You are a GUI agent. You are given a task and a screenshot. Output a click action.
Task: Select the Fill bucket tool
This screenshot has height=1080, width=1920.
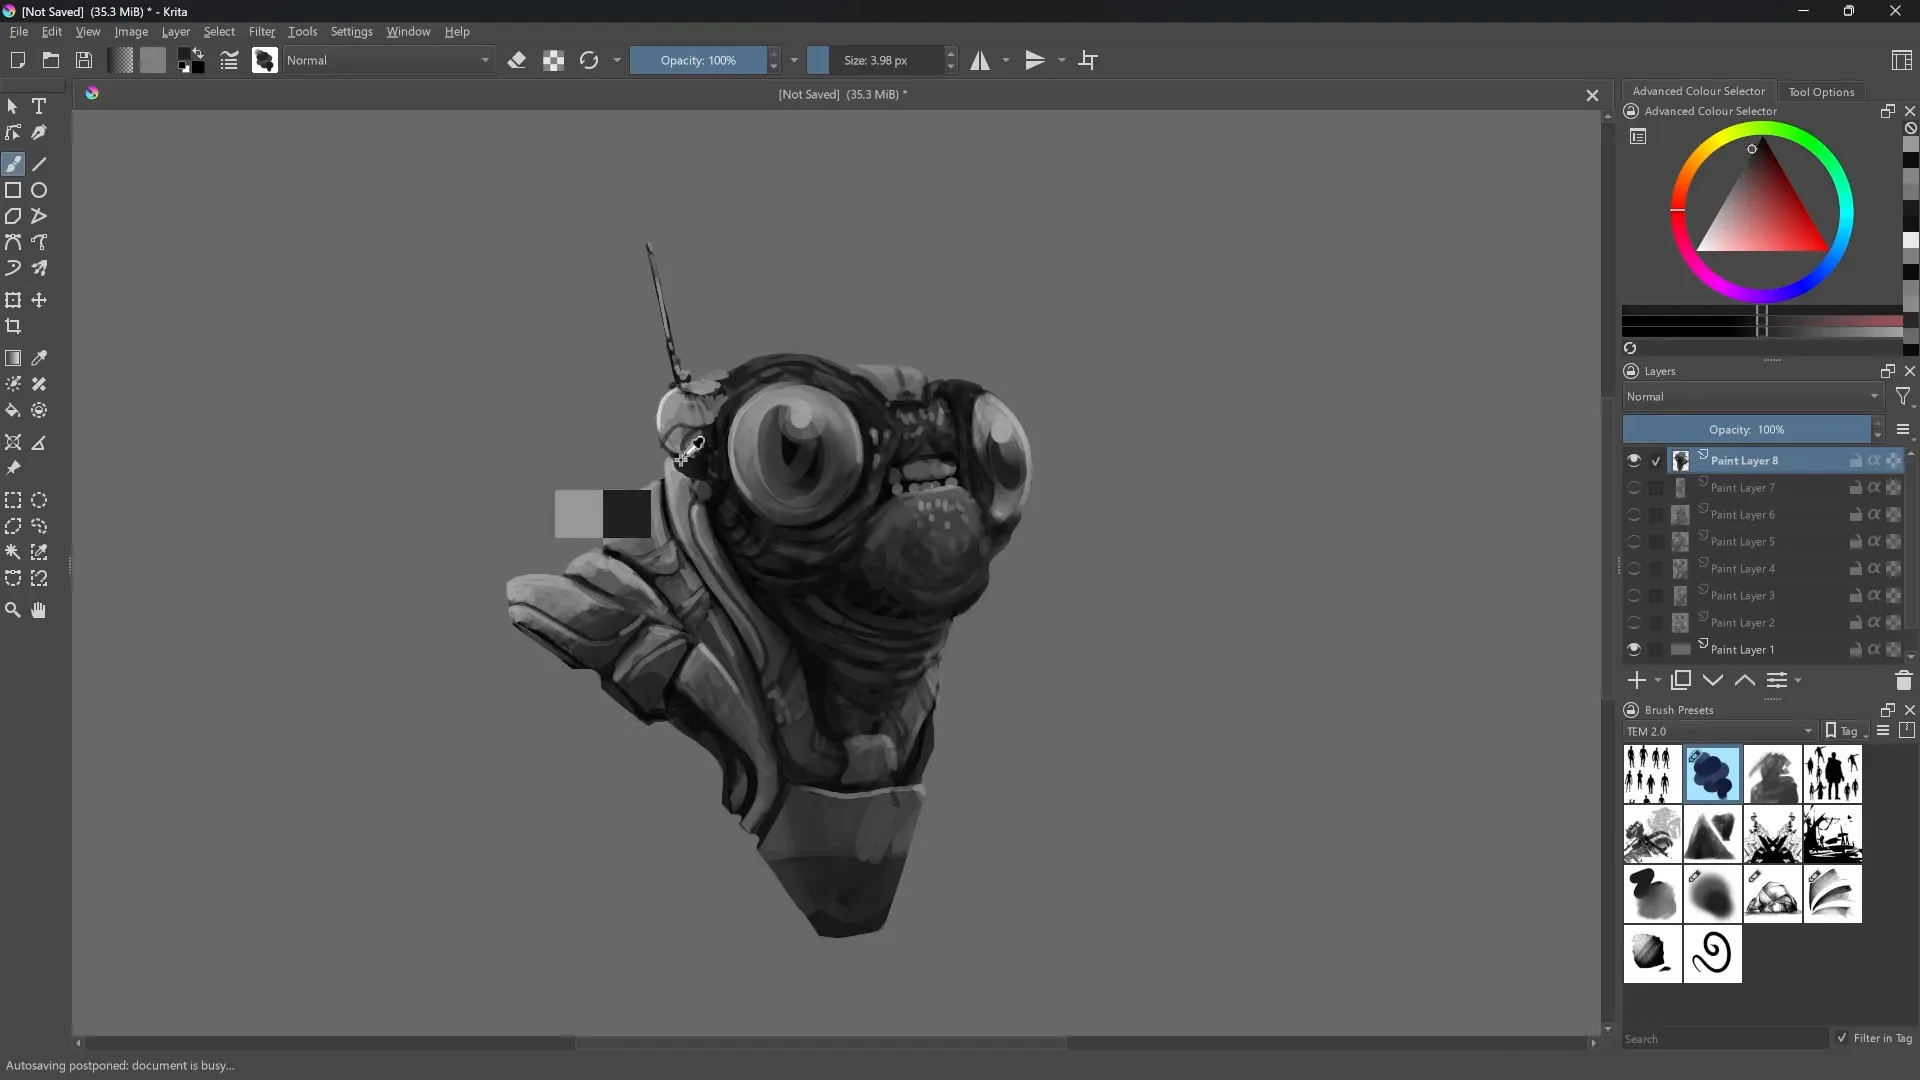pyautogui.click(x=13, y=411)
